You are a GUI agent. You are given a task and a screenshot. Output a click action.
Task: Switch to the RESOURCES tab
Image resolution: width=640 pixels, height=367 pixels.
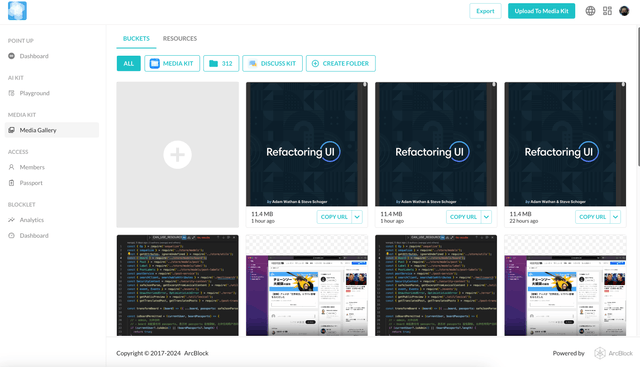click(180, 38)
